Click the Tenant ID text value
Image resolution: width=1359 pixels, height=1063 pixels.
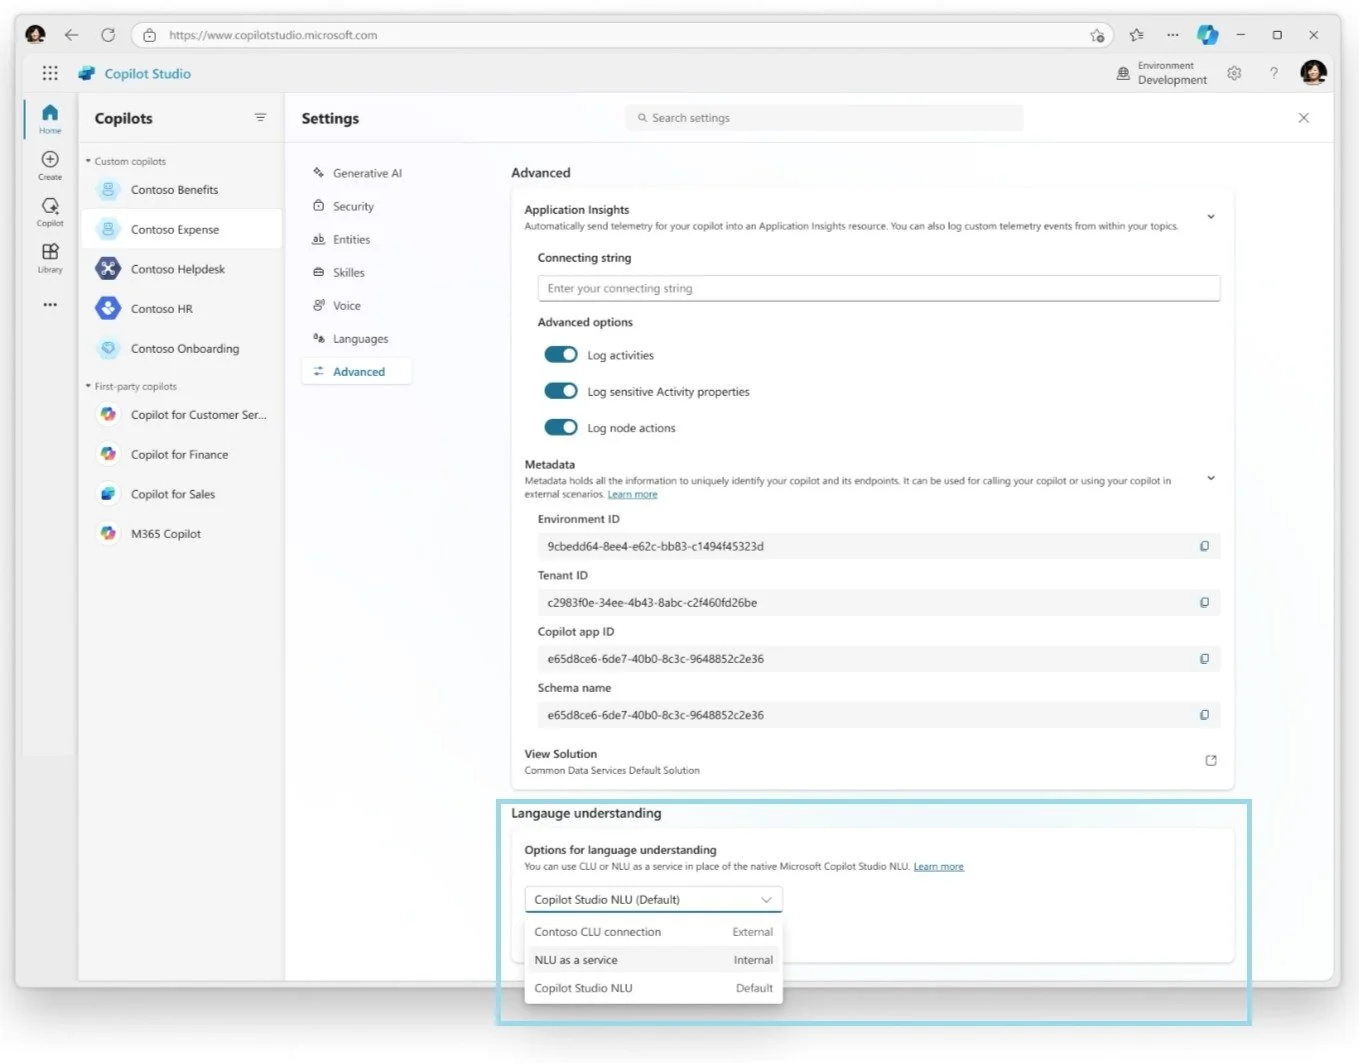coord(652,603)
